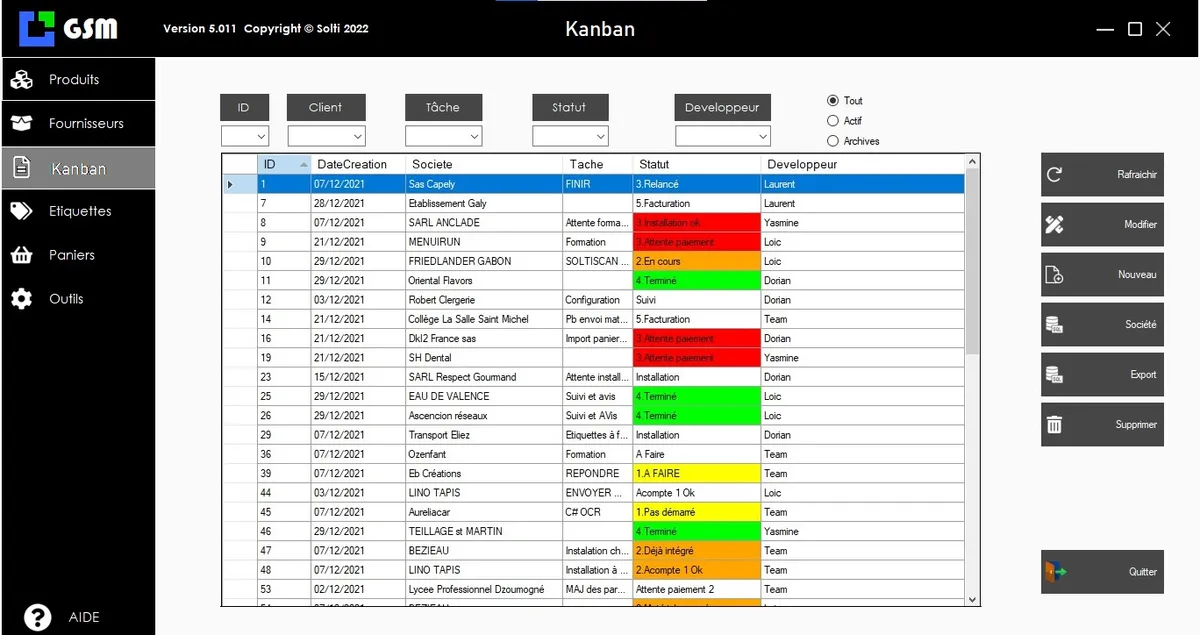This screenshot has width=1200, height=635.
Task: Click the Outils gear icon
Action: pos(22,299)
